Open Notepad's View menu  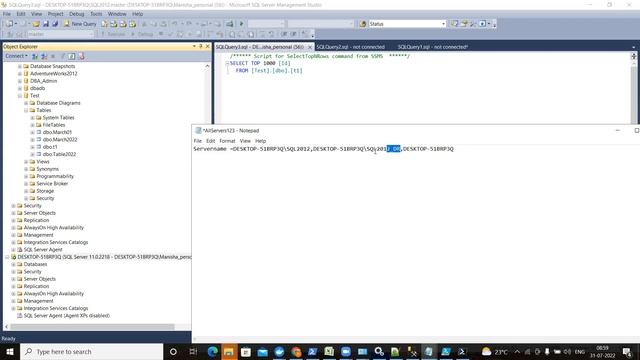pyautogui.click(x=245, y=141)
